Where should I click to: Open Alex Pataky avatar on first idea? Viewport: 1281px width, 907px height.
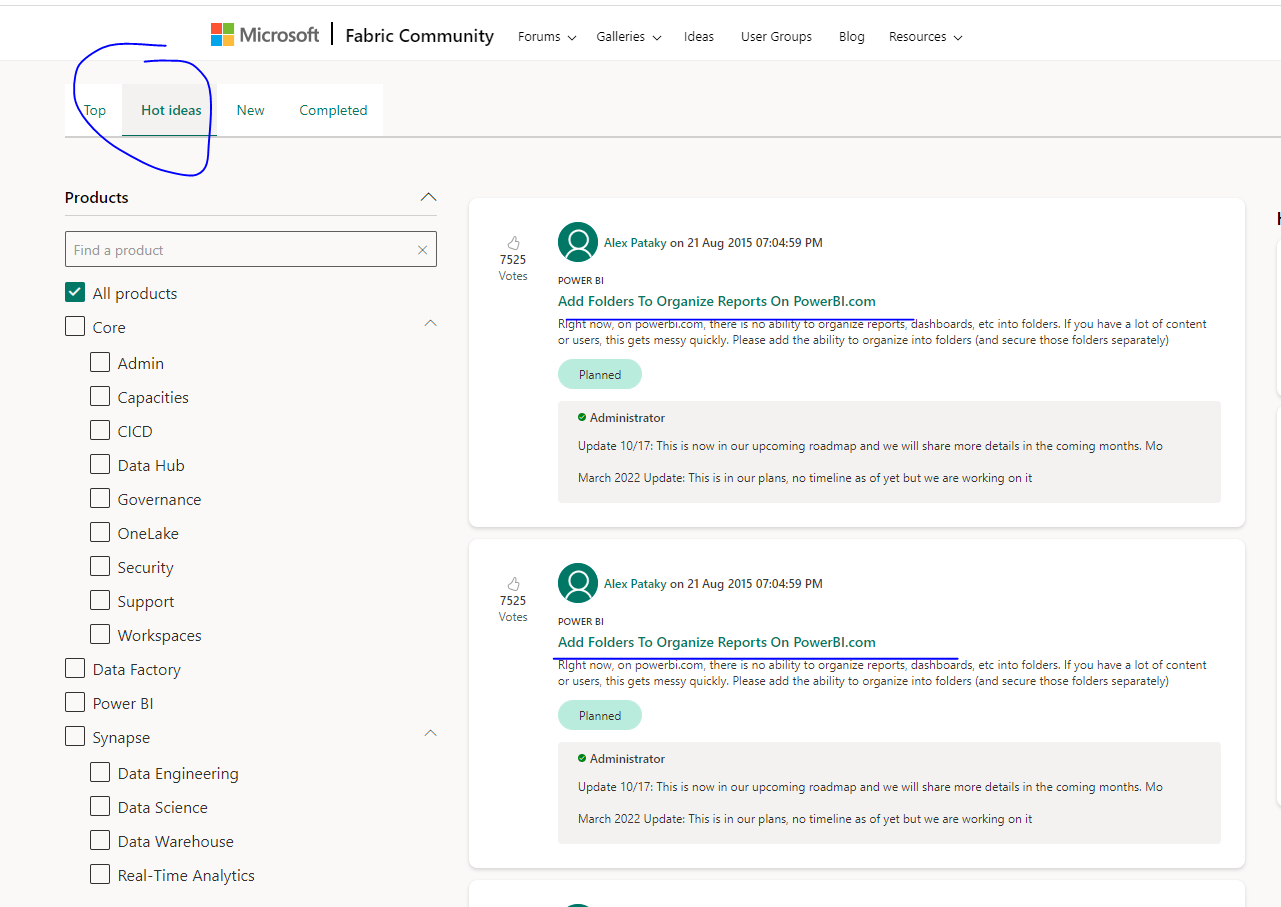(578, 242)
